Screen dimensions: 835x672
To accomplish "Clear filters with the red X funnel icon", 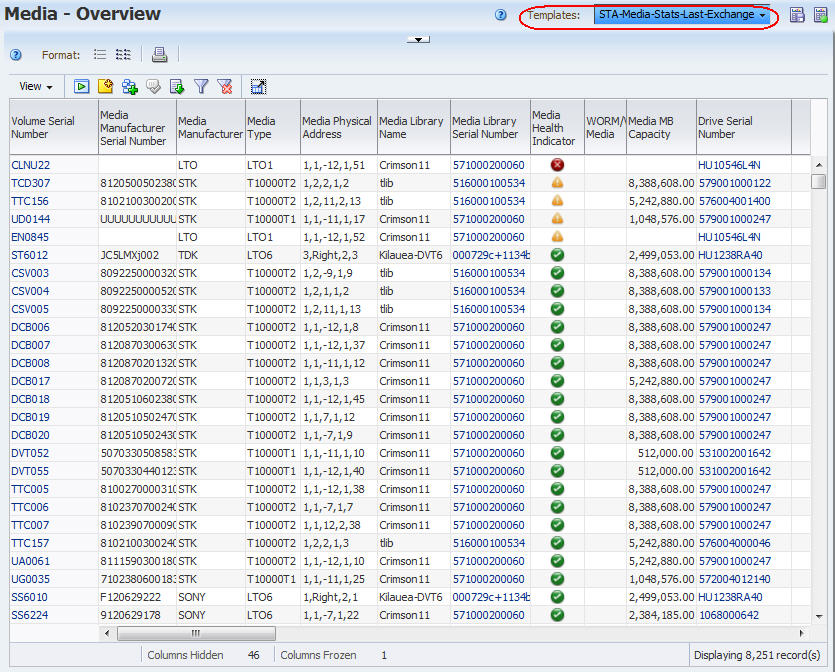I will click(x=225, y=87).
